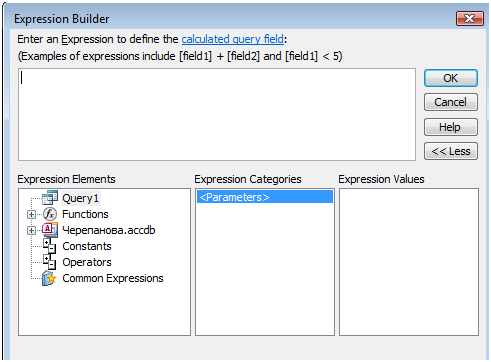Image resolution: width=491 pixels, height=362 pixels.
Task: Click inside the expression text box
Action: [x=217, y=115]
